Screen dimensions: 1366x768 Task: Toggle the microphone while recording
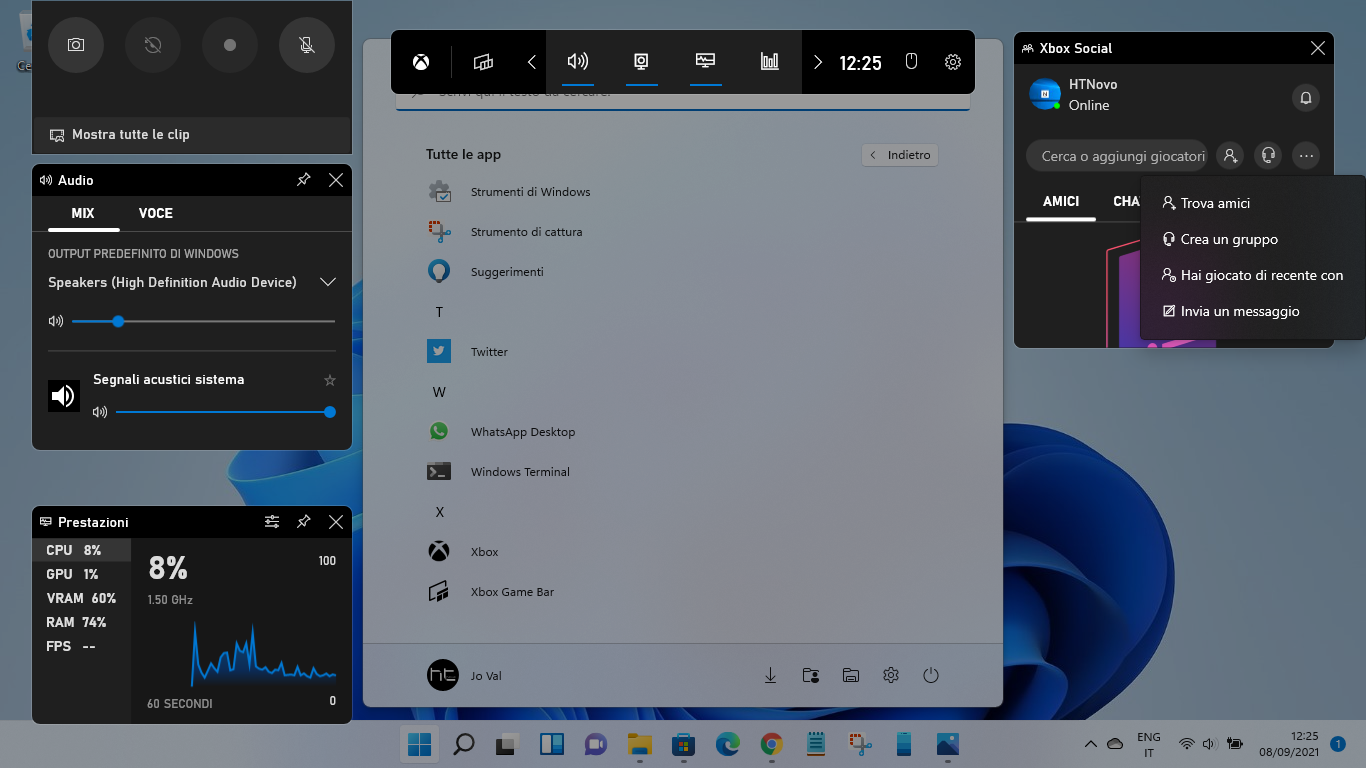[307, 45]
